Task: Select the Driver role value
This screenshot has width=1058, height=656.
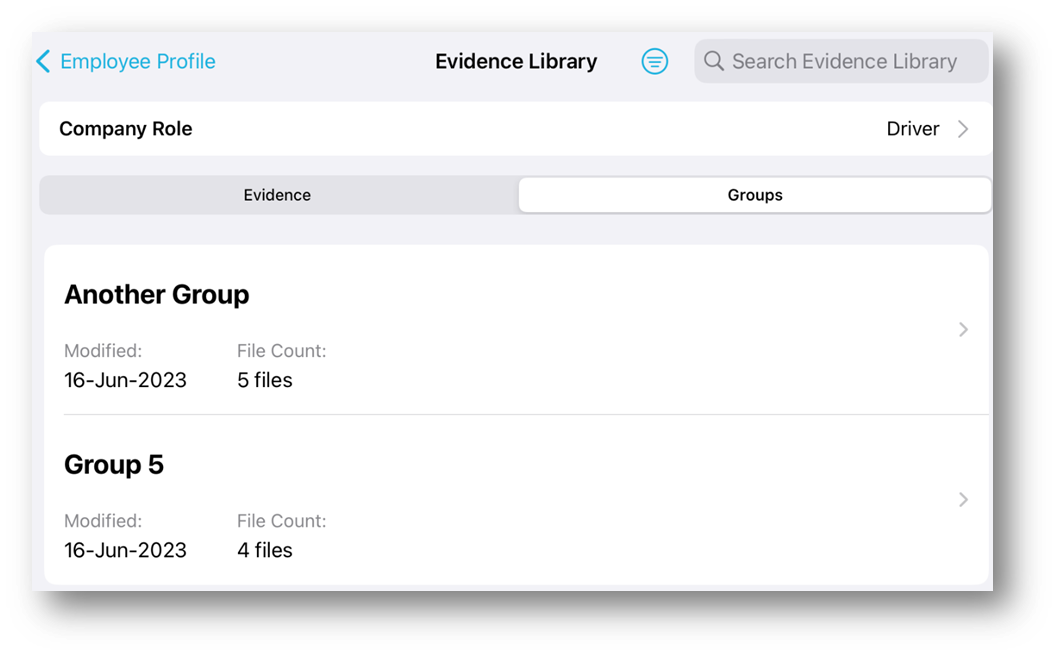Action: (912, 129)
